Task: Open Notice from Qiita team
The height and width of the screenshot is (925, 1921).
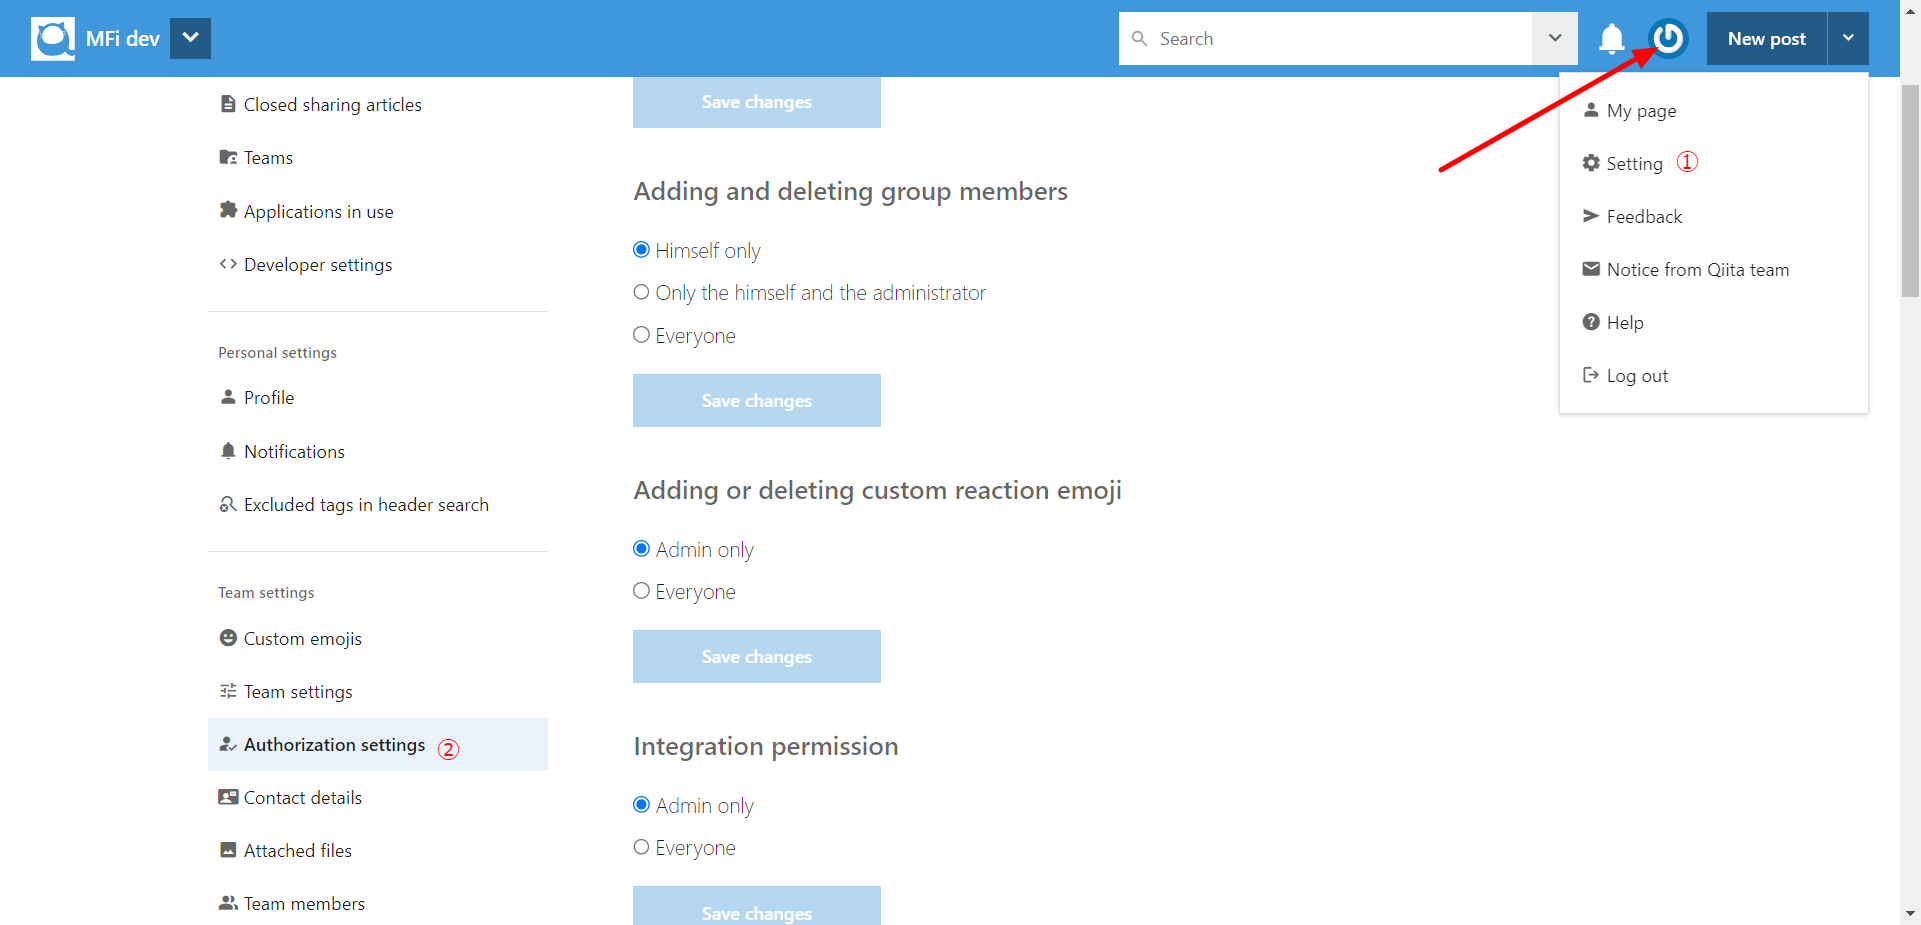Action: coord(1698,270)
